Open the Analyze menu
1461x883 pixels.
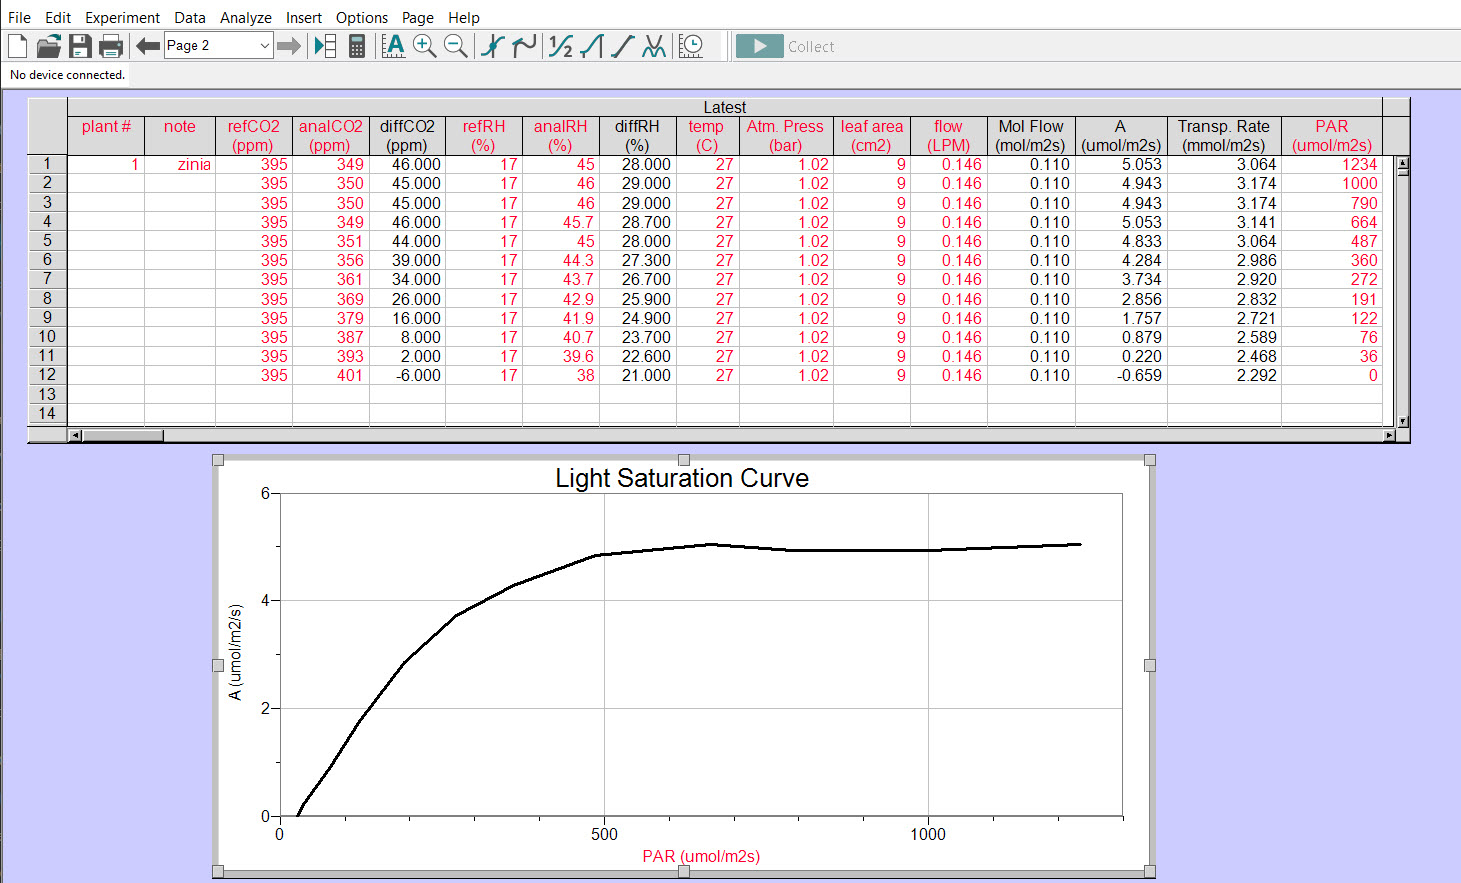coord(245,18)
